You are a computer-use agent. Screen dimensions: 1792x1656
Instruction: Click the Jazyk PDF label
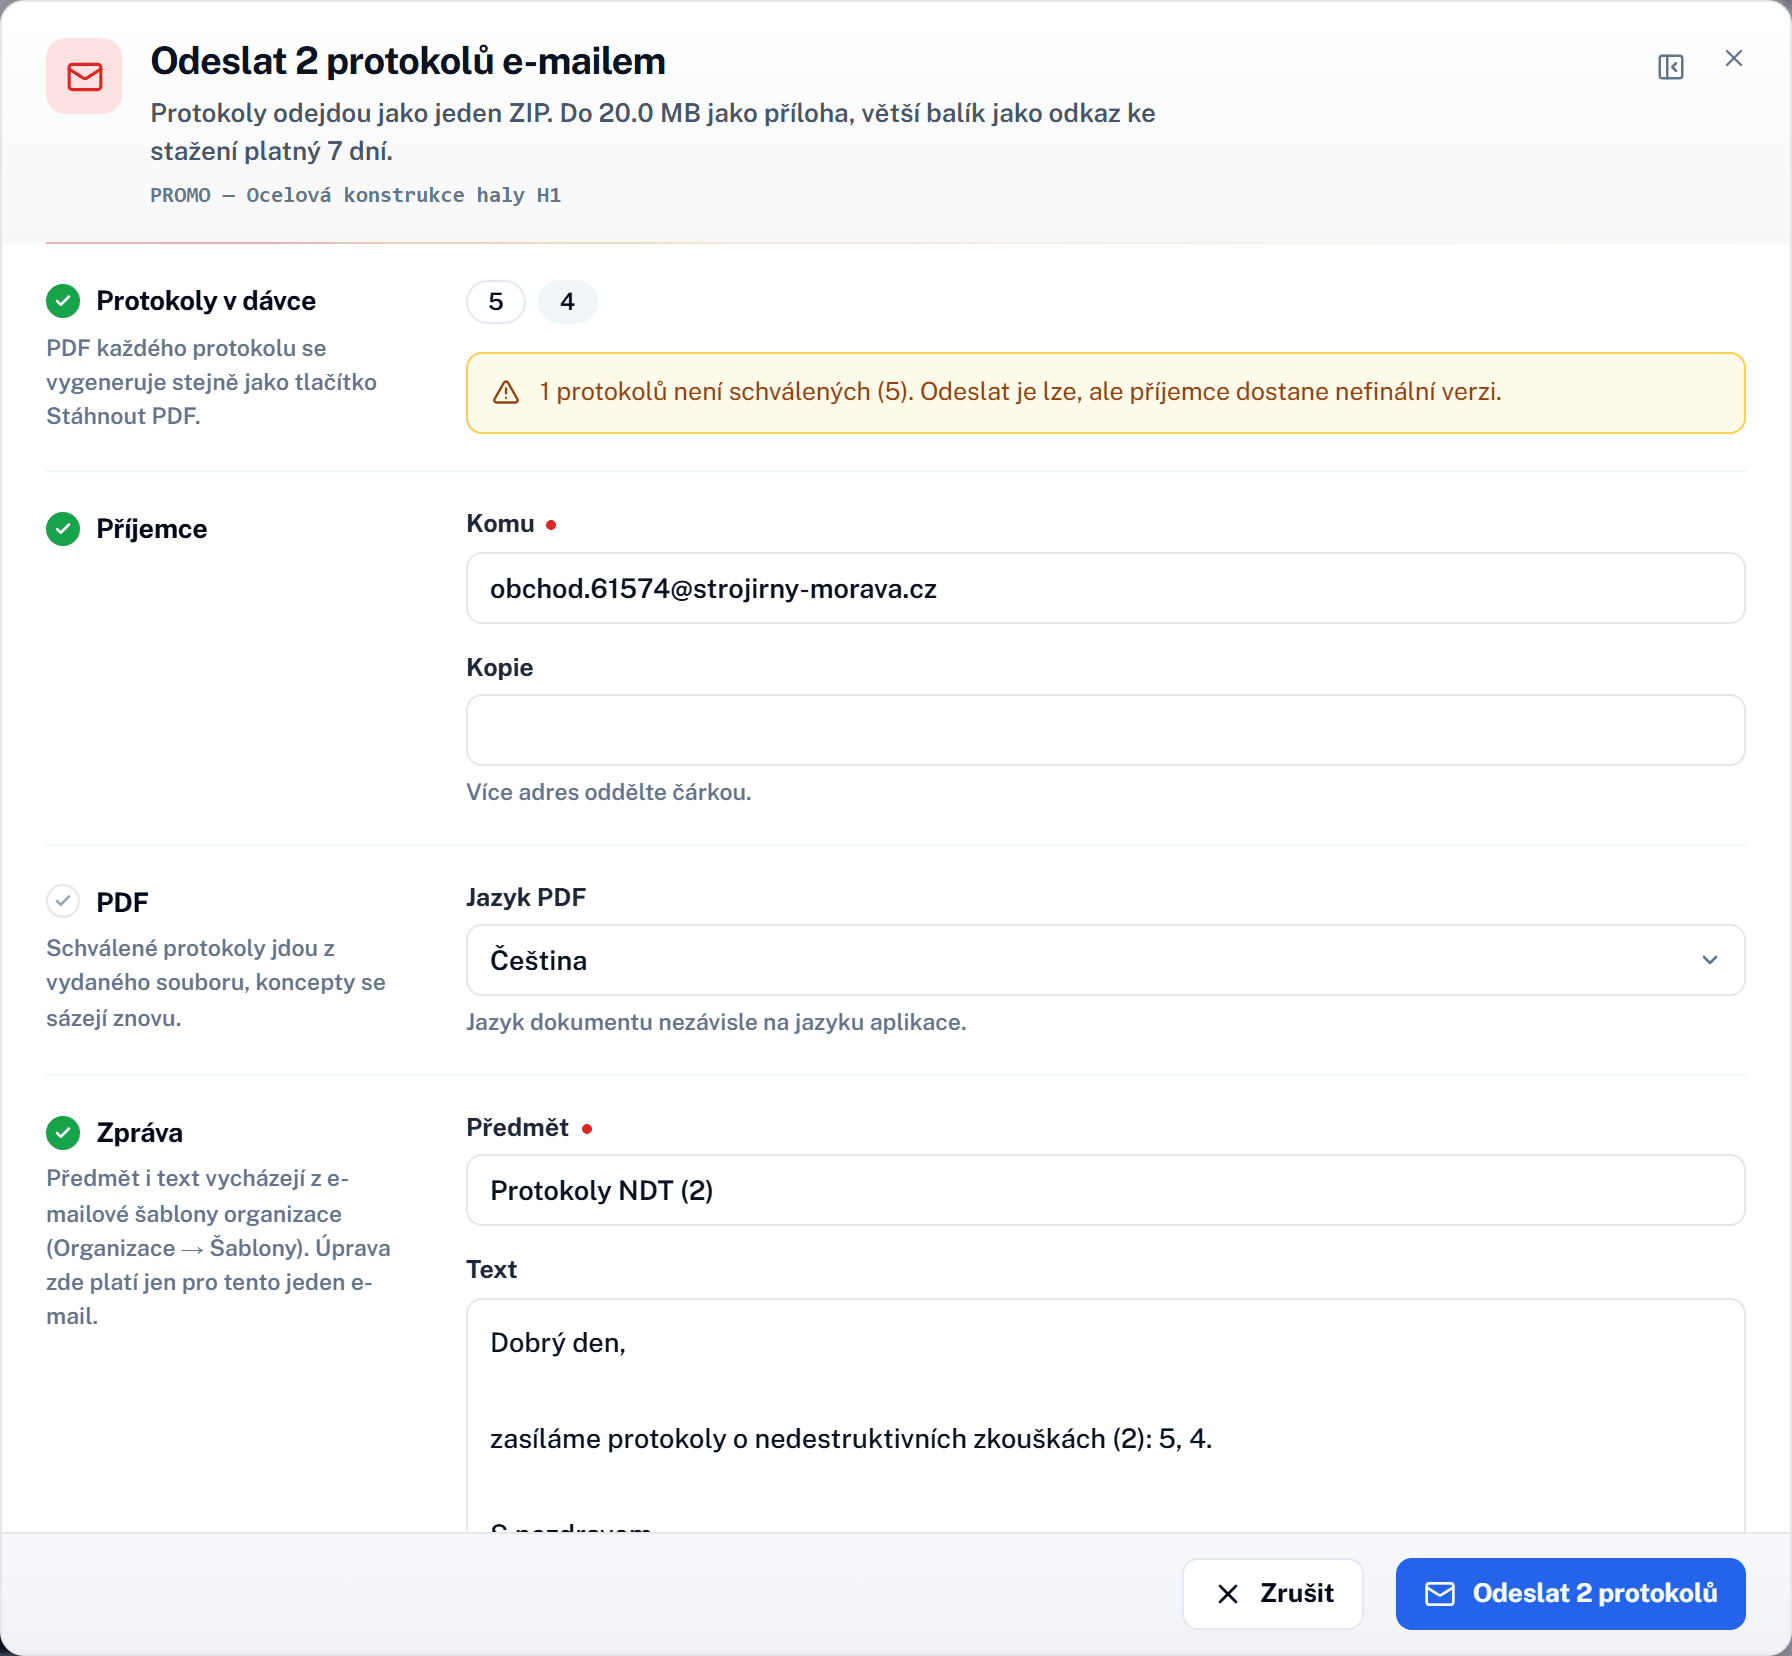[526, 898]
